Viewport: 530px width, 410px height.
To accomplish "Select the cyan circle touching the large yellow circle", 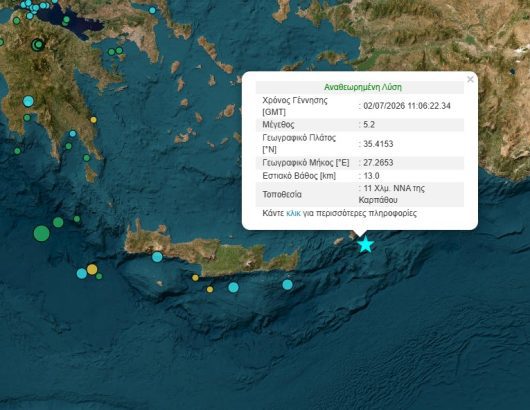I will pyautogui.click(x=82, y=273).
